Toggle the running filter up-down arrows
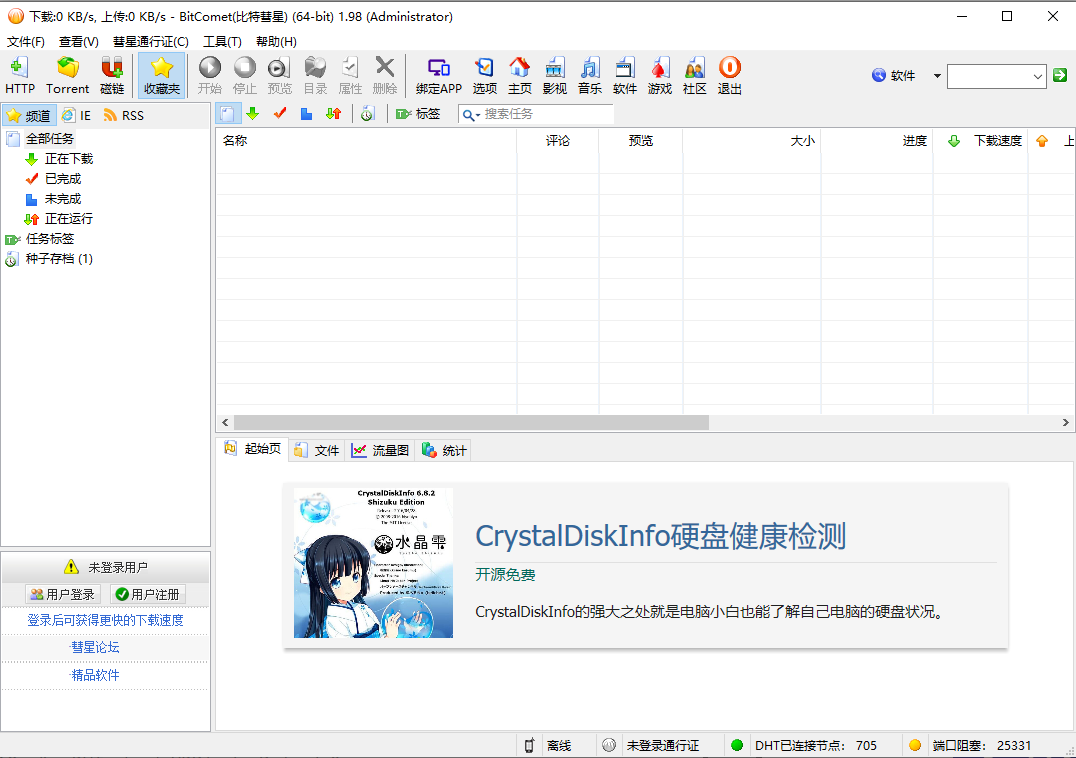Image resolution: width=1076 pixels, height=758 pixels. pyautogui.click(x=334, y=114)
